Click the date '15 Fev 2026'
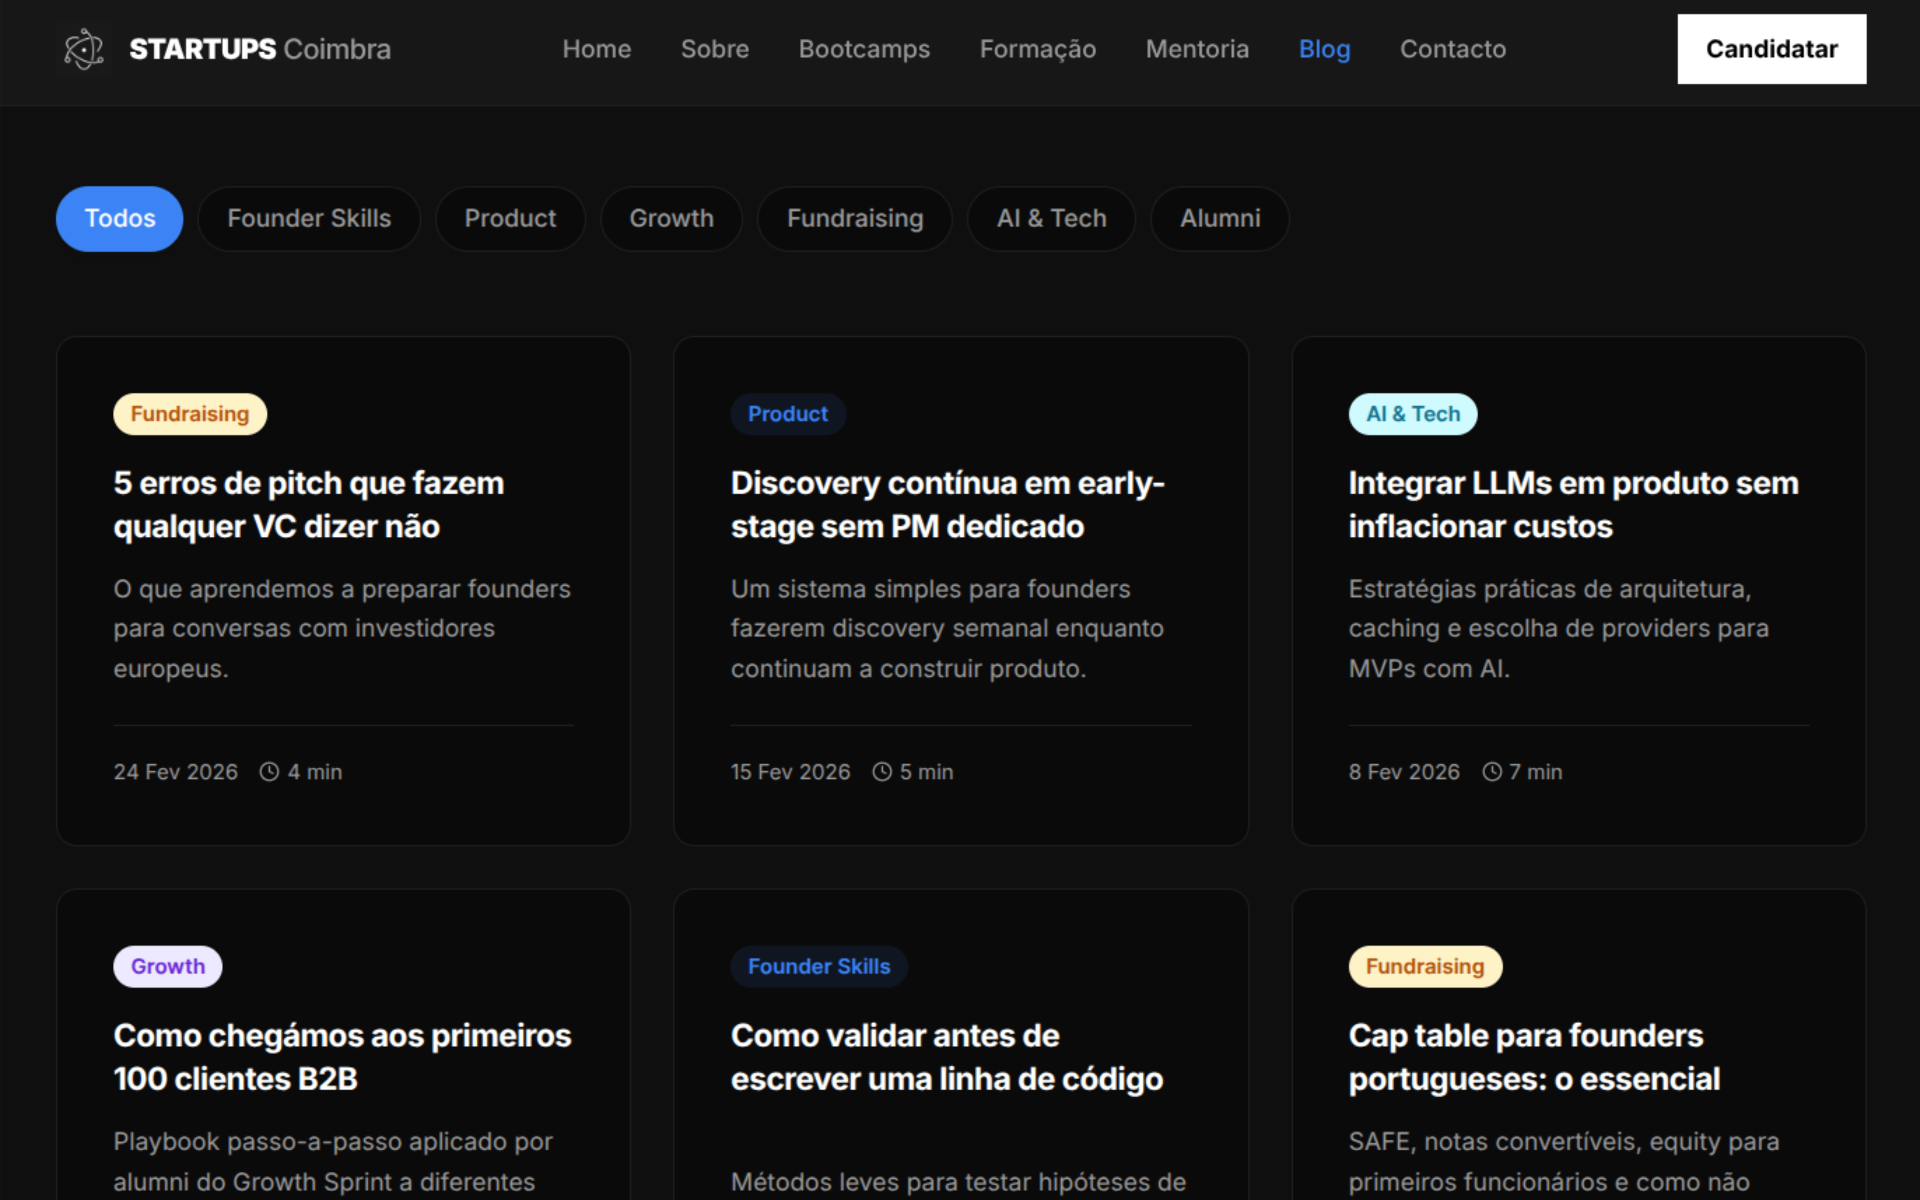This screenshot has height=1200, width=1920. tap(790, 772)
